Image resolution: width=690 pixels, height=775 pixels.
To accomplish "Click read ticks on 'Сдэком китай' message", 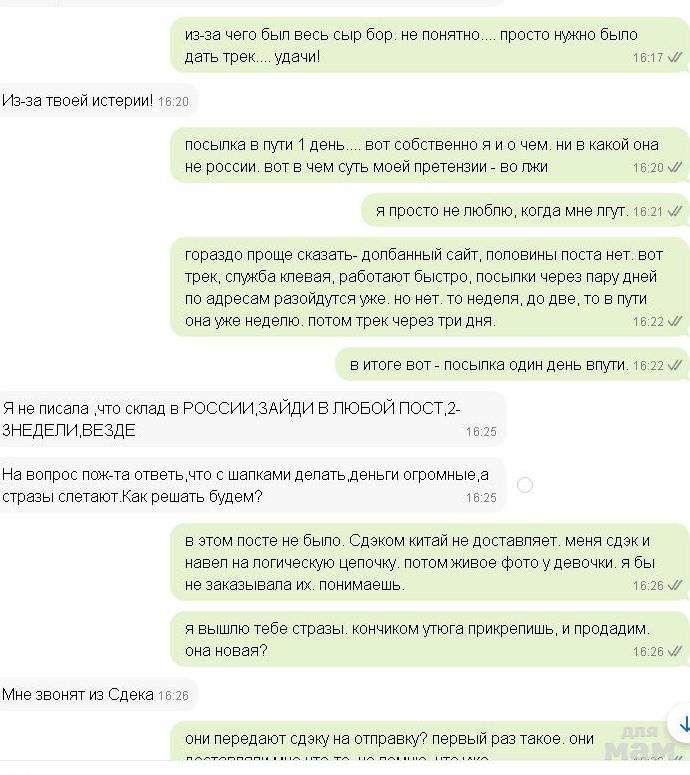I will [675, 585].
